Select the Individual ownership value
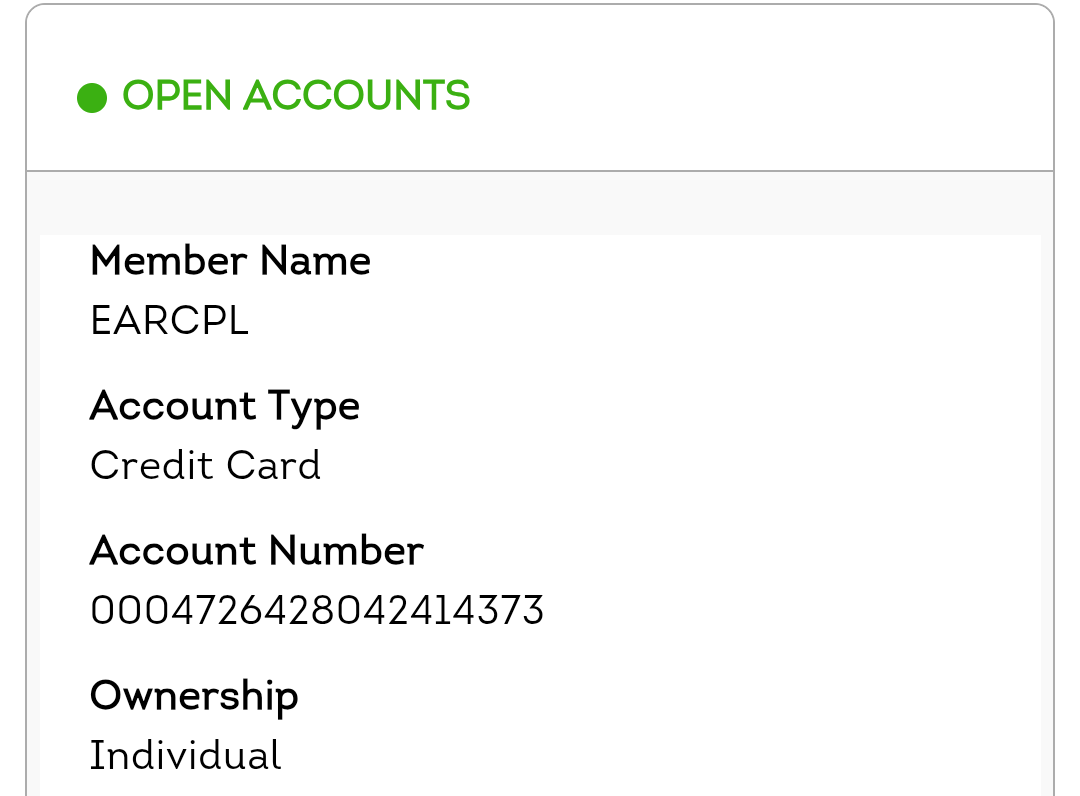 click(x=185, y=755)
